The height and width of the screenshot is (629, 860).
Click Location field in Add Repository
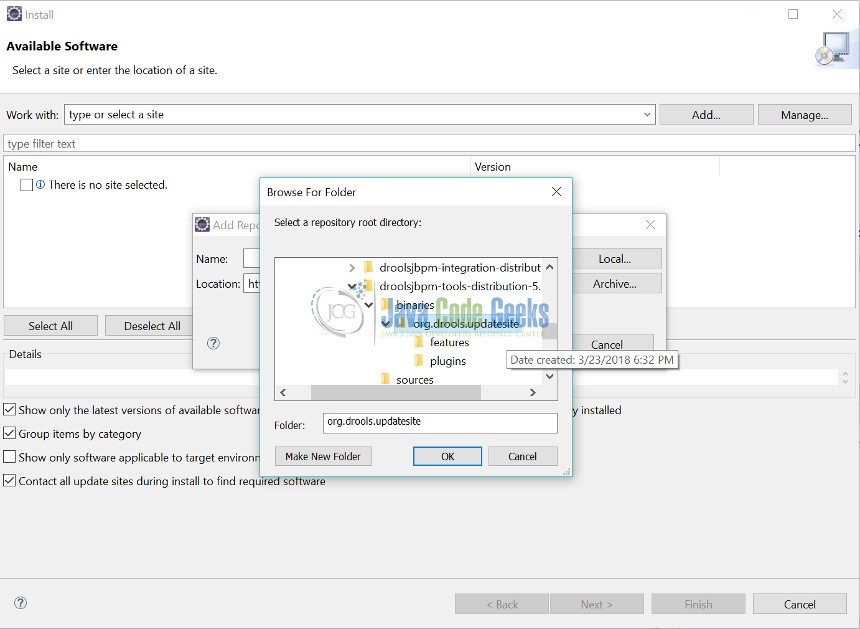[x=252, y=284]
